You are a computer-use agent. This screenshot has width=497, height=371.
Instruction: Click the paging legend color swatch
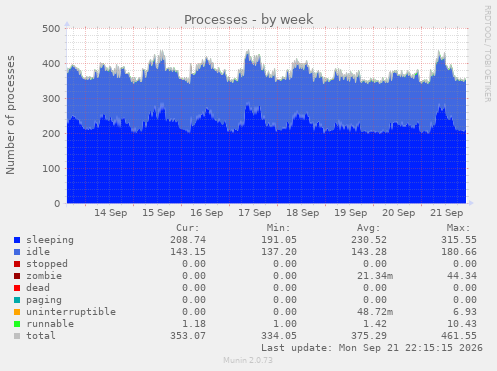point(17,300)
